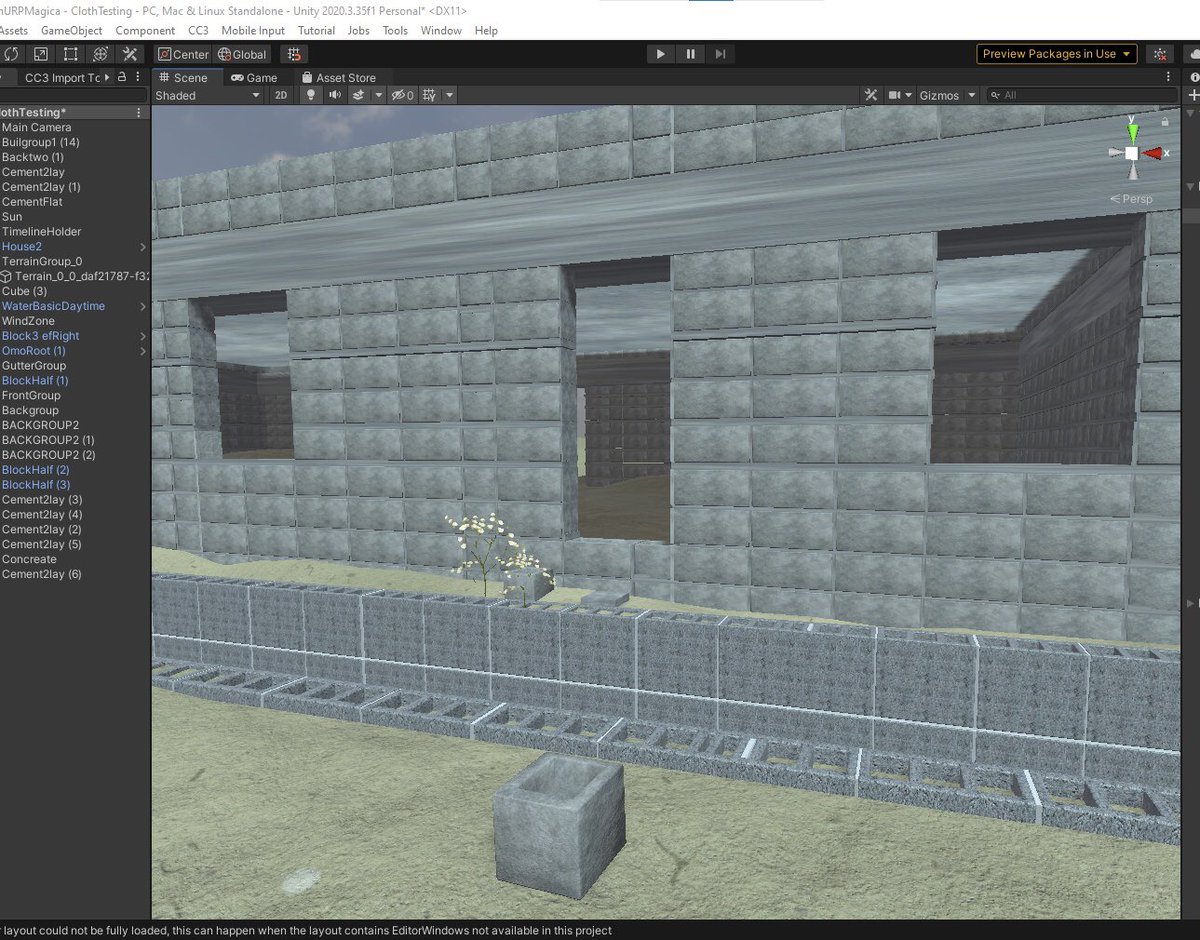Start Play mode
Screen dimensions: 1200x940
pyautogui.click(x=660, y=54)
